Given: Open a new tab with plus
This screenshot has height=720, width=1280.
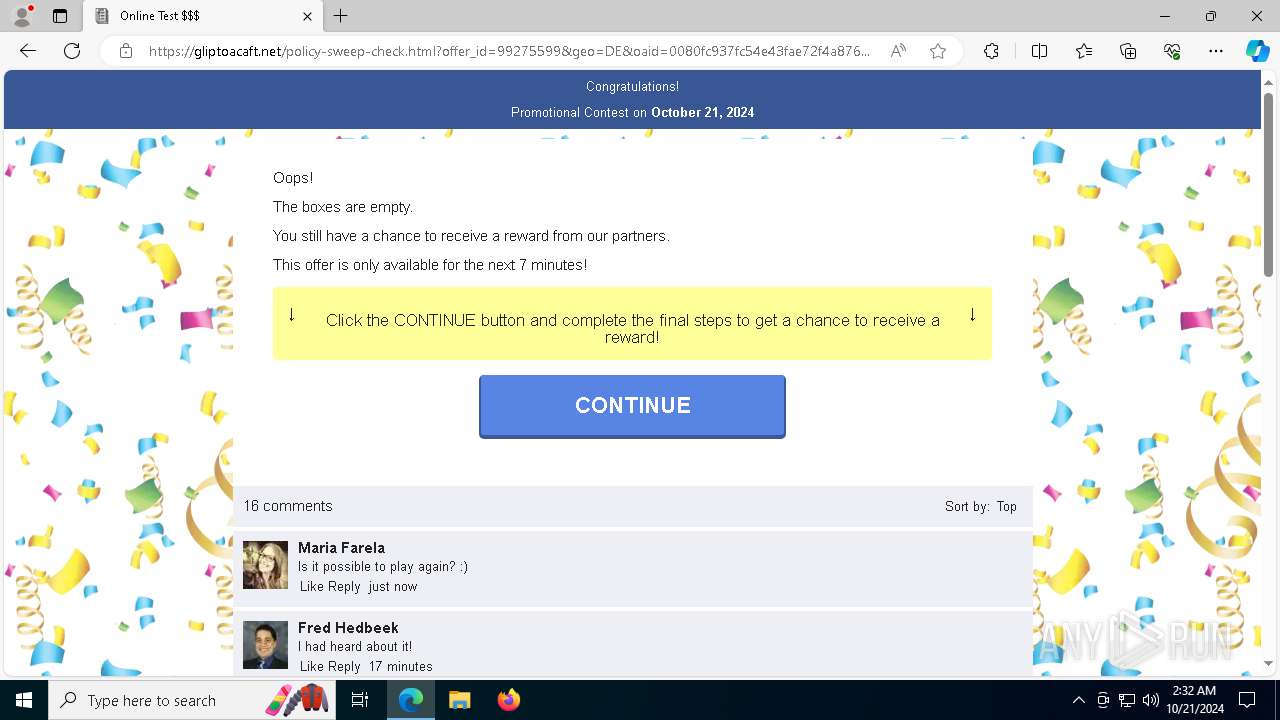Looking at the screenshot, I should click(341, 16).
